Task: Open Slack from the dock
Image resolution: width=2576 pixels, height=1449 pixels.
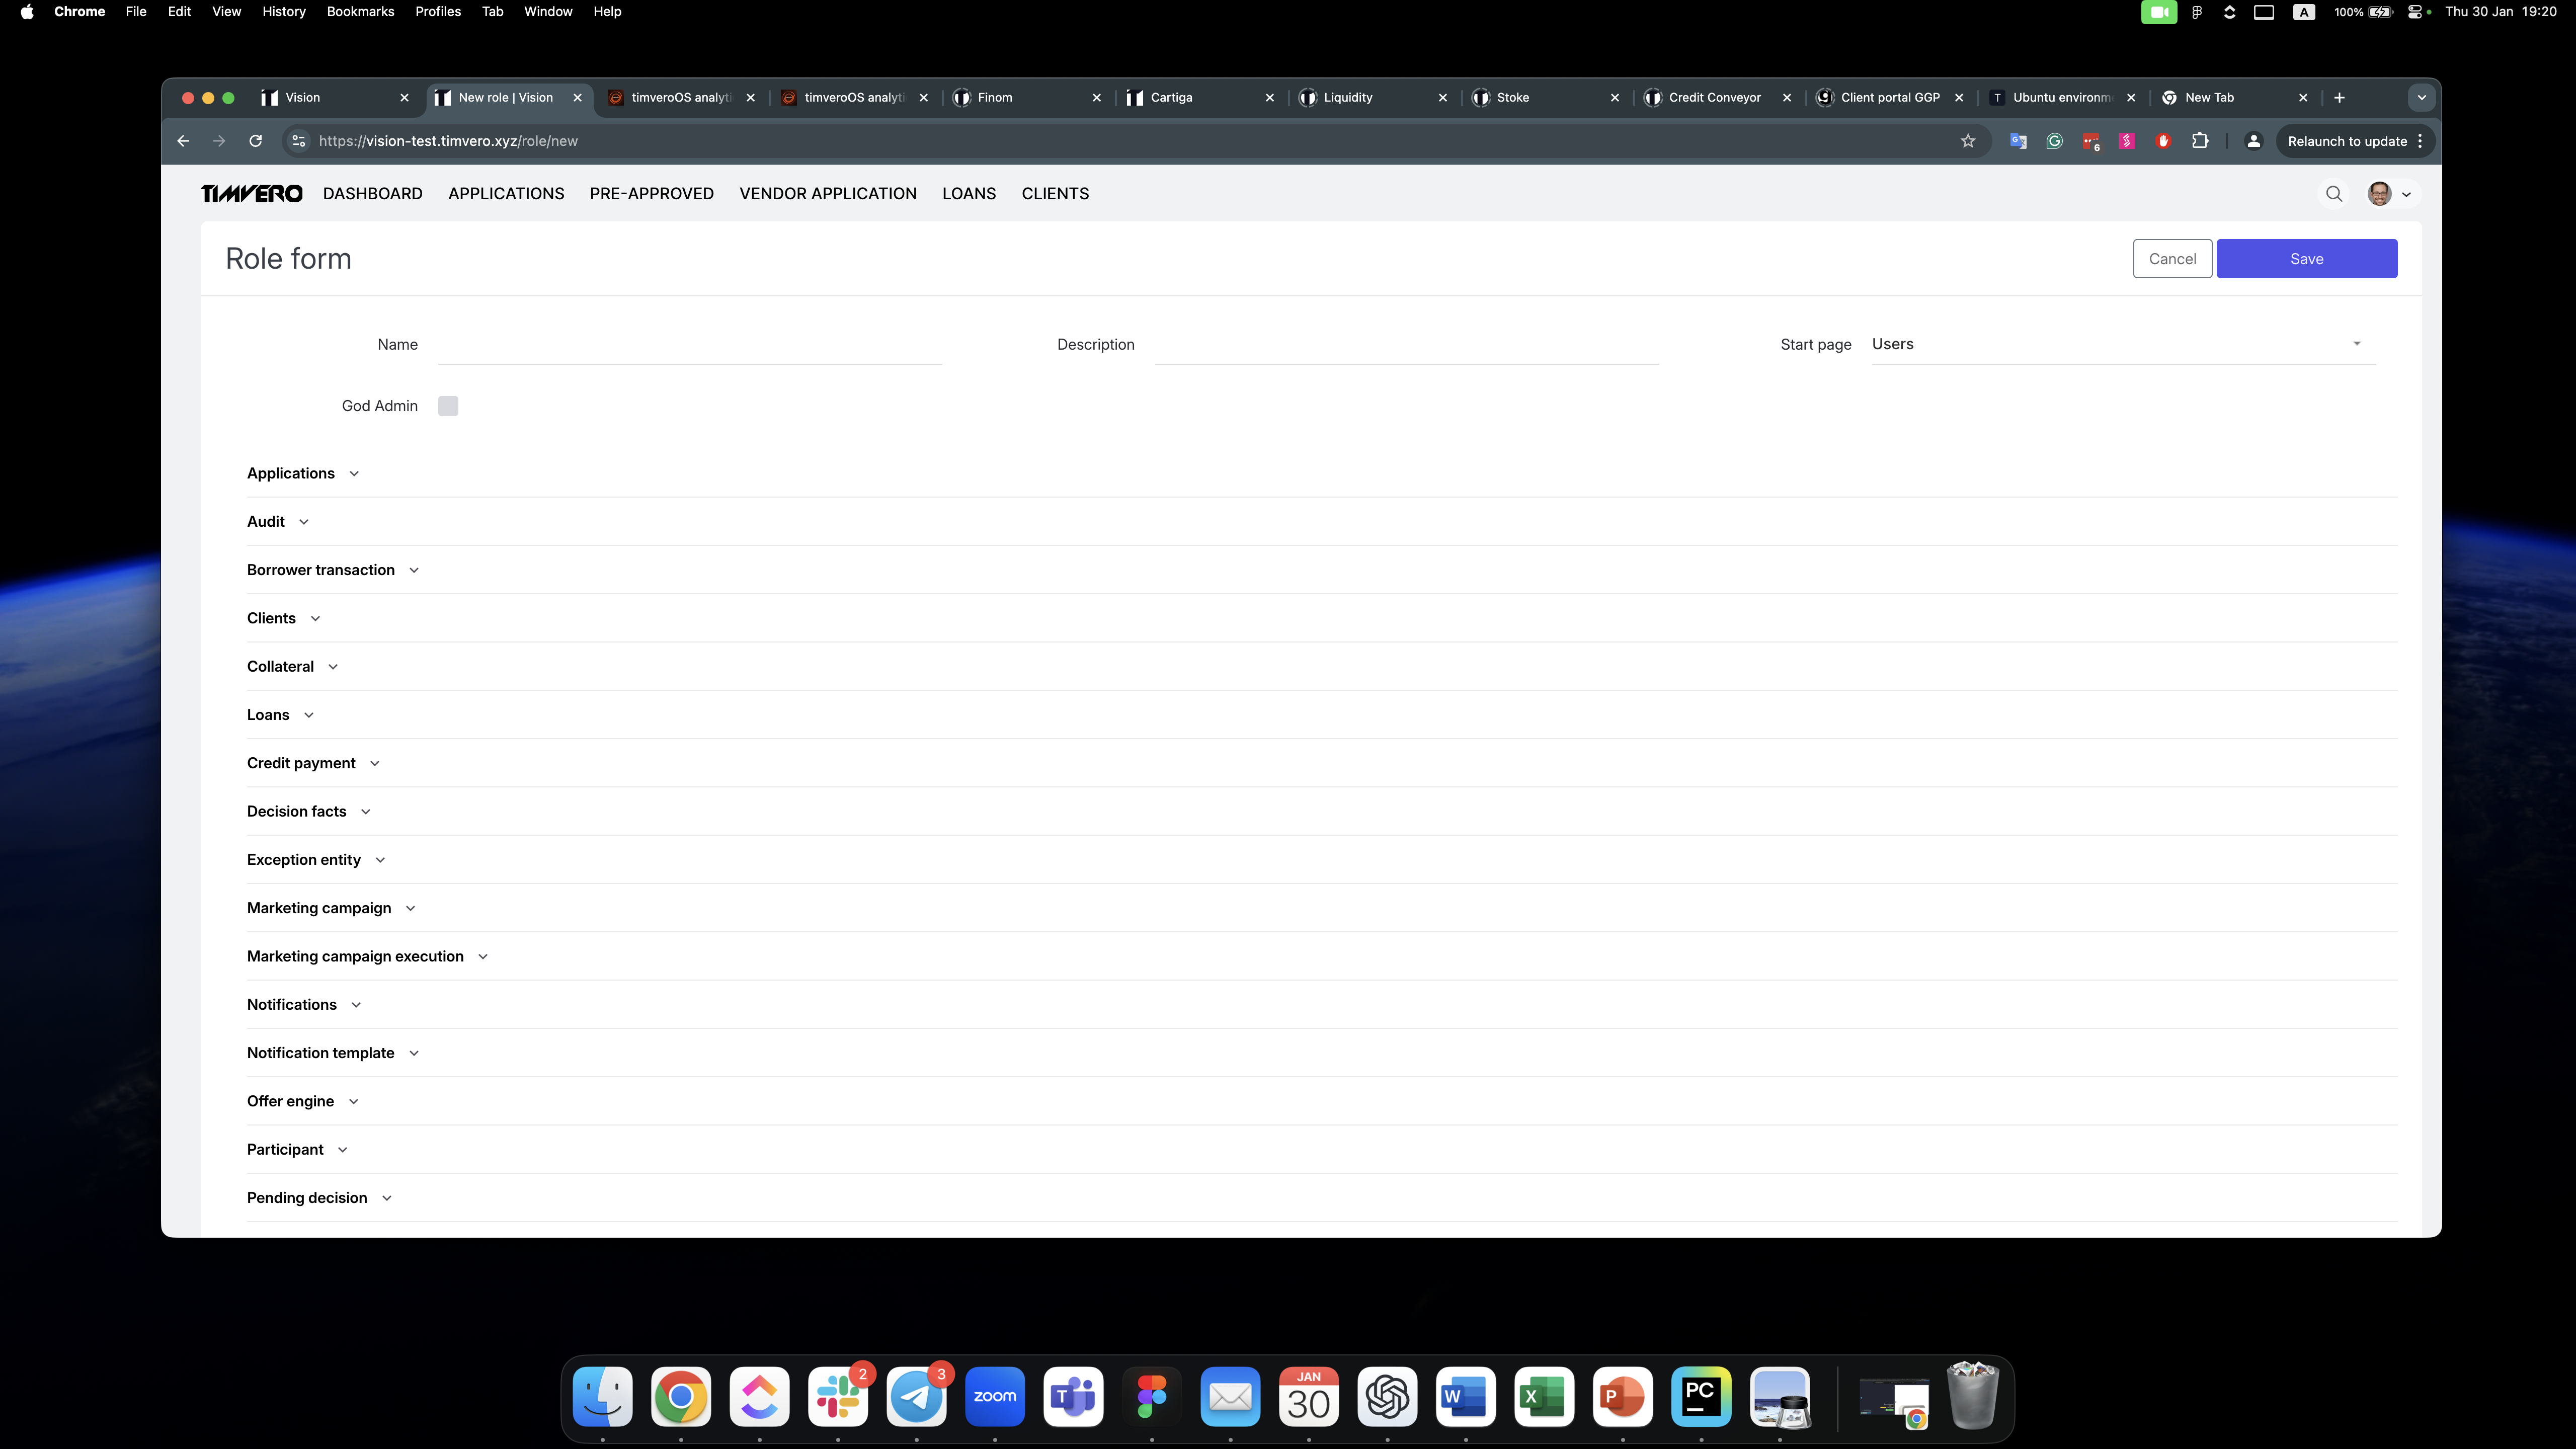Action: point(838,1397)
